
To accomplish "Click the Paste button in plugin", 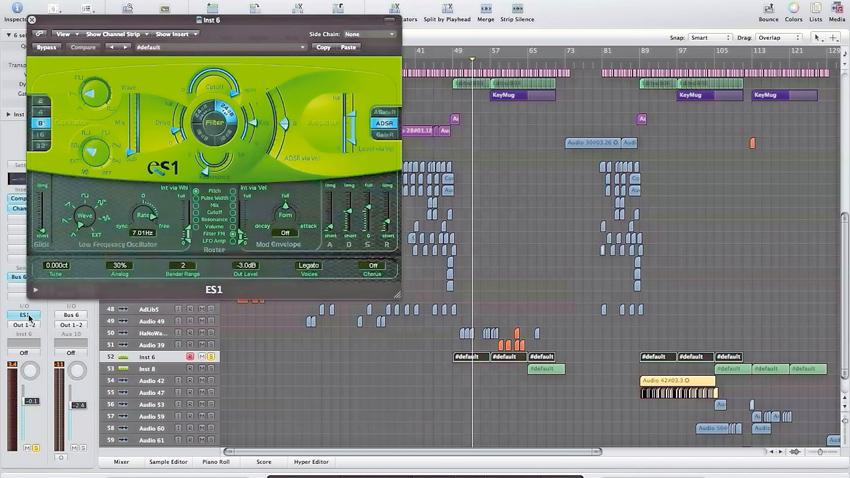I will coord(348,47).
